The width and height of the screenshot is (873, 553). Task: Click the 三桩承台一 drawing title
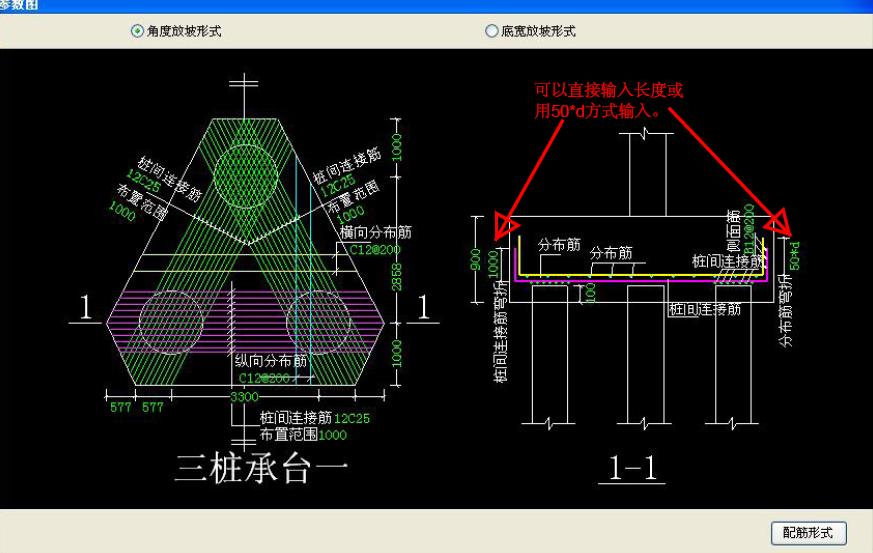(x=262, y=467)
